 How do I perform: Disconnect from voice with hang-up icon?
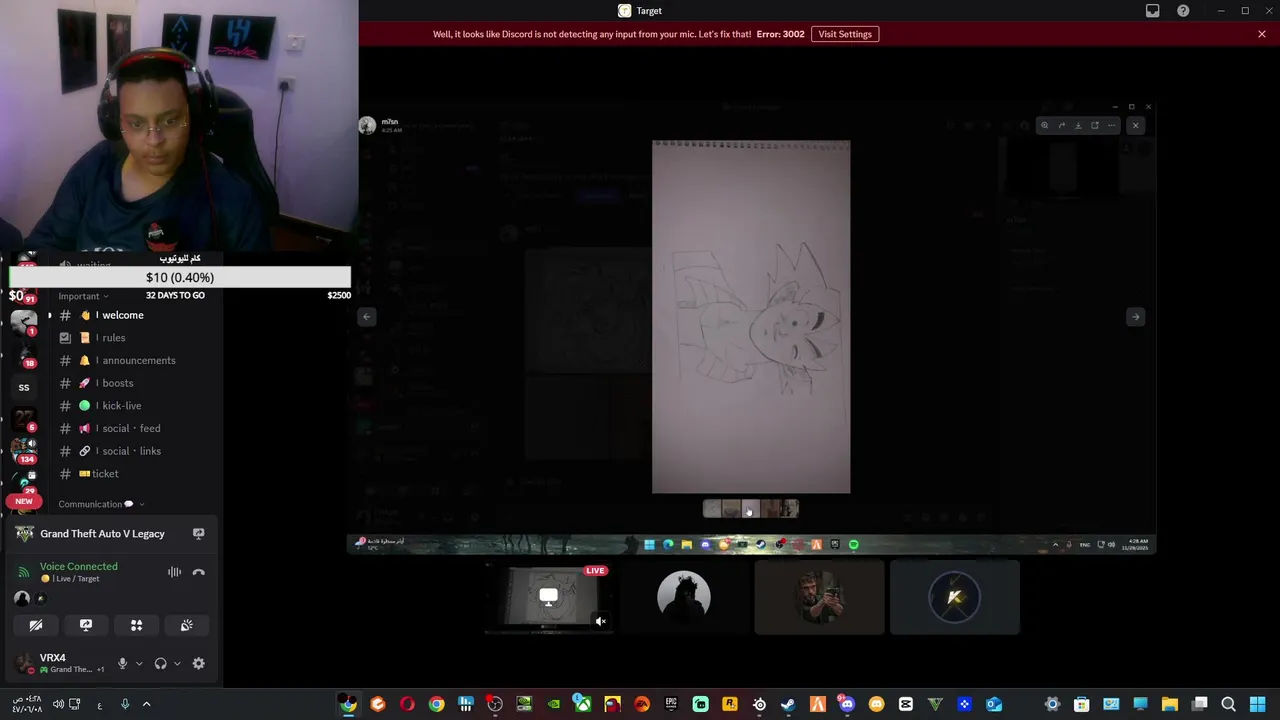[x=198, y=572]
